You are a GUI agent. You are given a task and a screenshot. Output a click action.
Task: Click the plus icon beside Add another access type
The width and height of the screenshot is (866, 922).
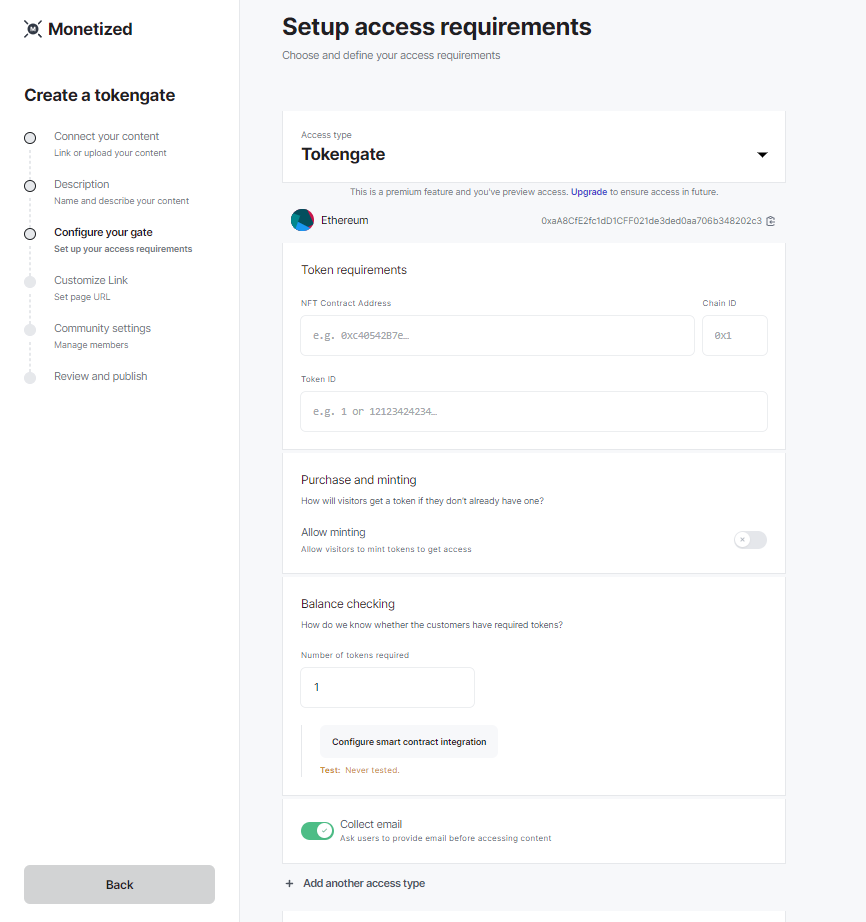(289, 883)
